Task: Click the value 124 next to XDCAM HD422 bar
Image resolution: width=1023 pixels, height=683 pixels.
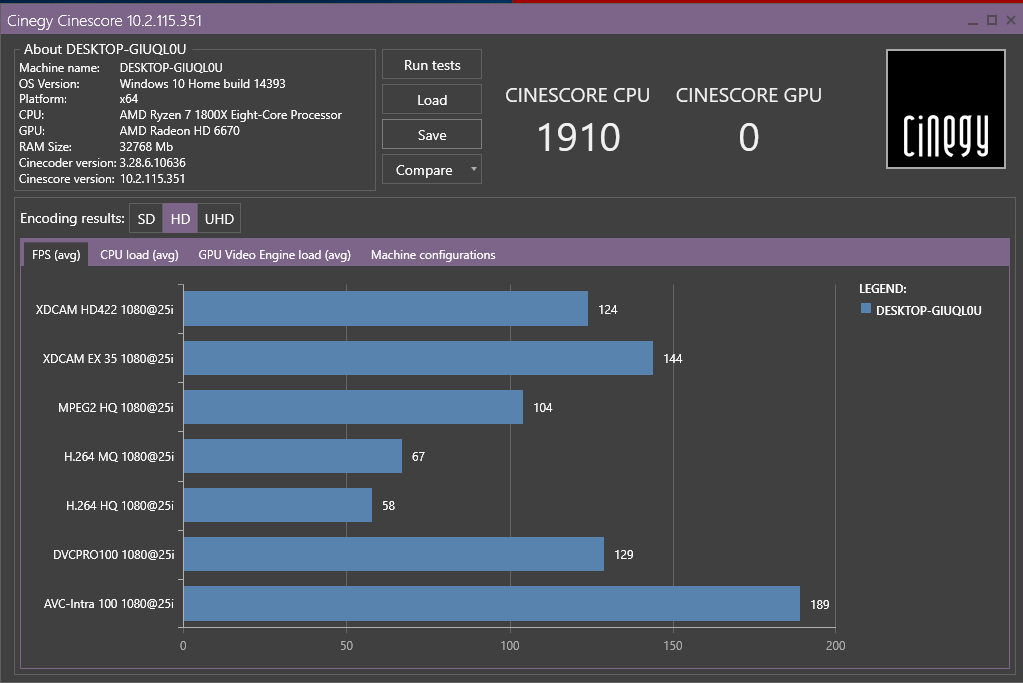Action: tap(607, 309)
